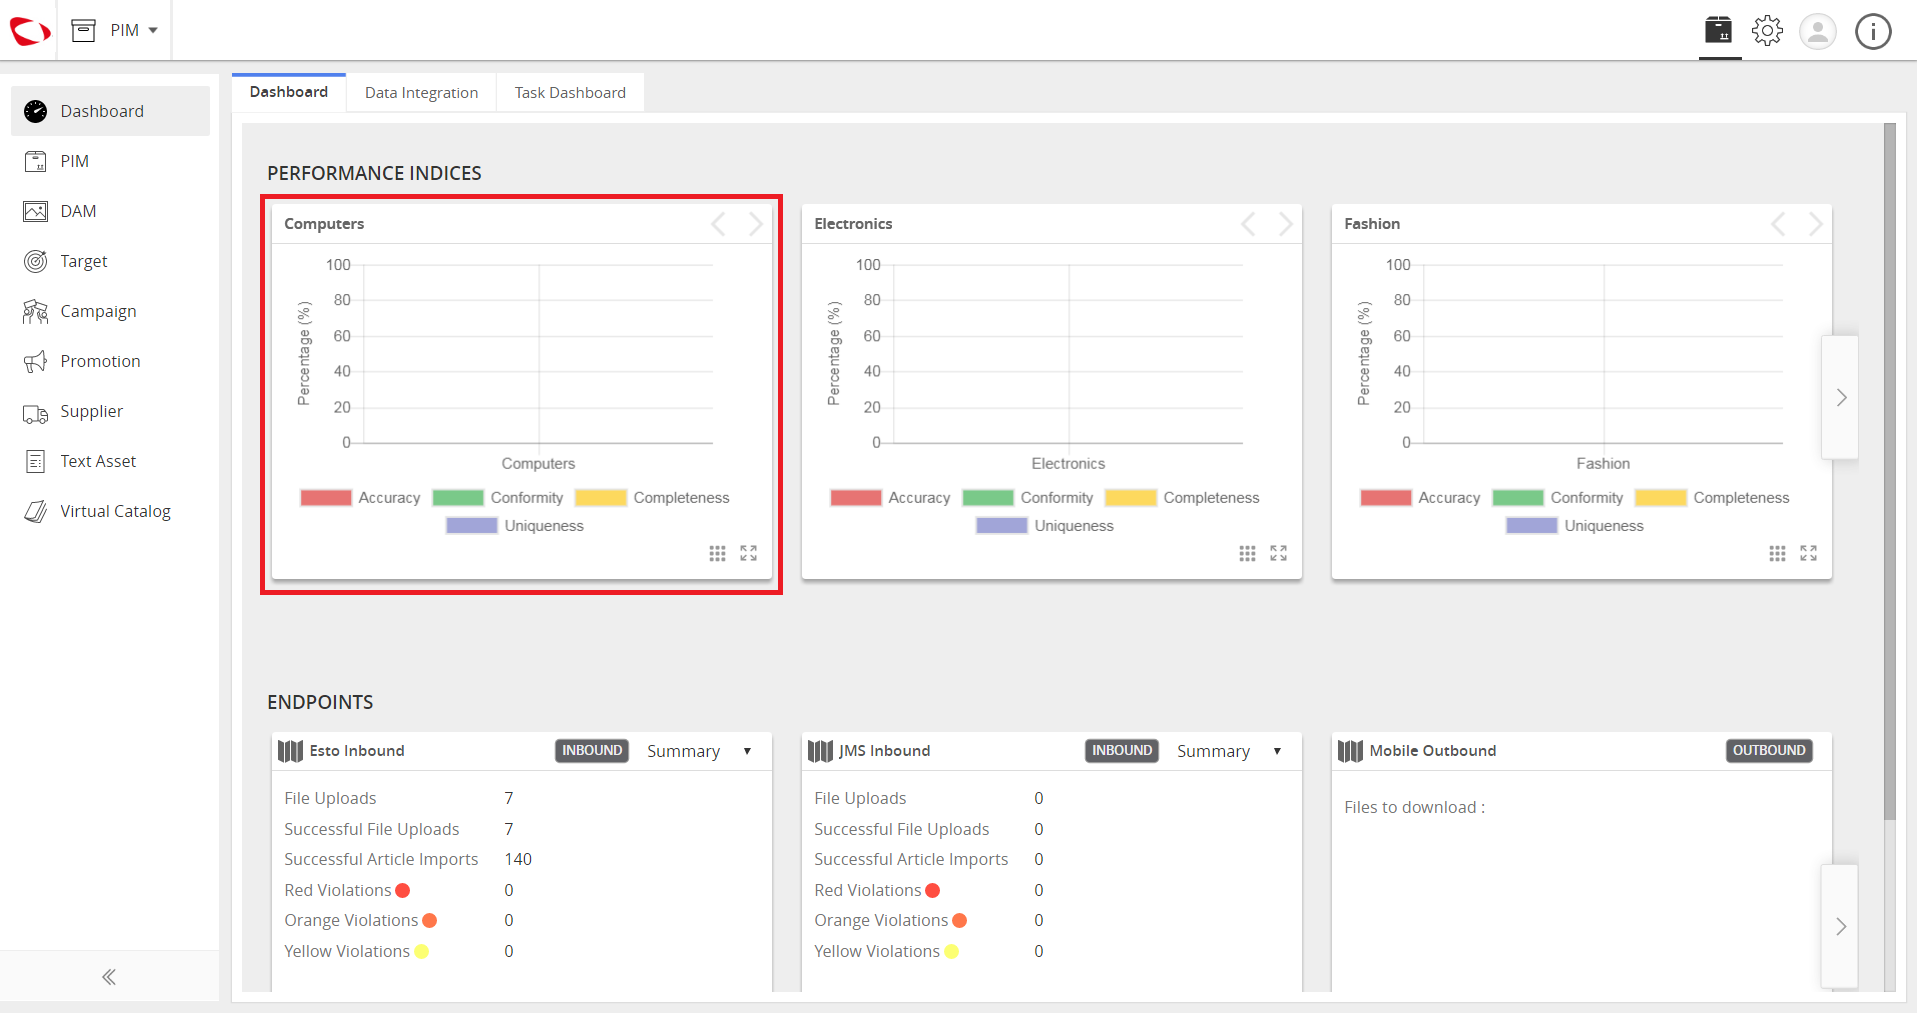This screenshot has width=1917, height=1013.
Task: Open Summary dropdown on JMS Inbound
Action: pyautogui.click(x=1229, y=751)
